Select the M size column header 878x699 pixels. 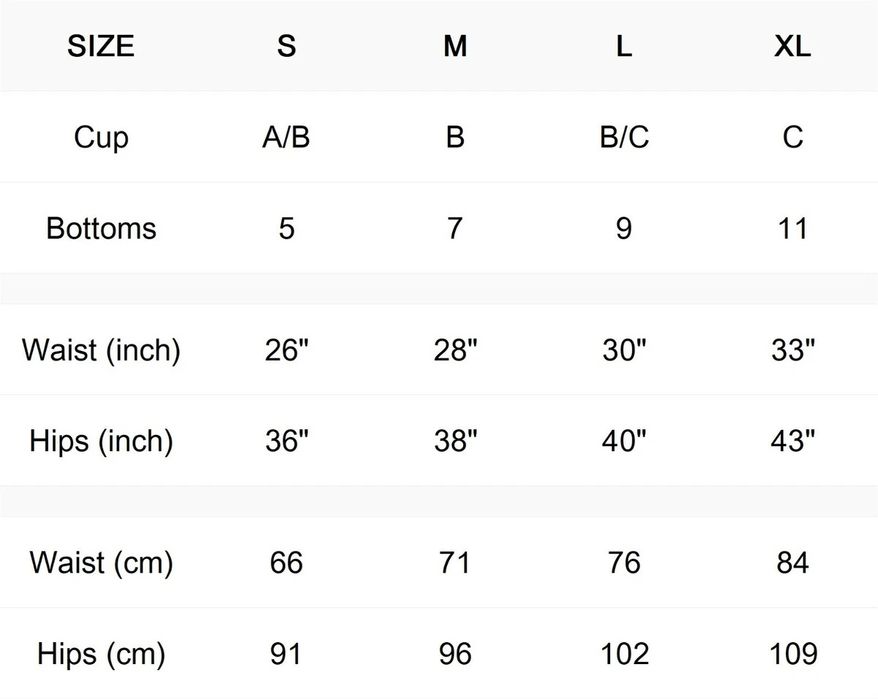(455, 47)
